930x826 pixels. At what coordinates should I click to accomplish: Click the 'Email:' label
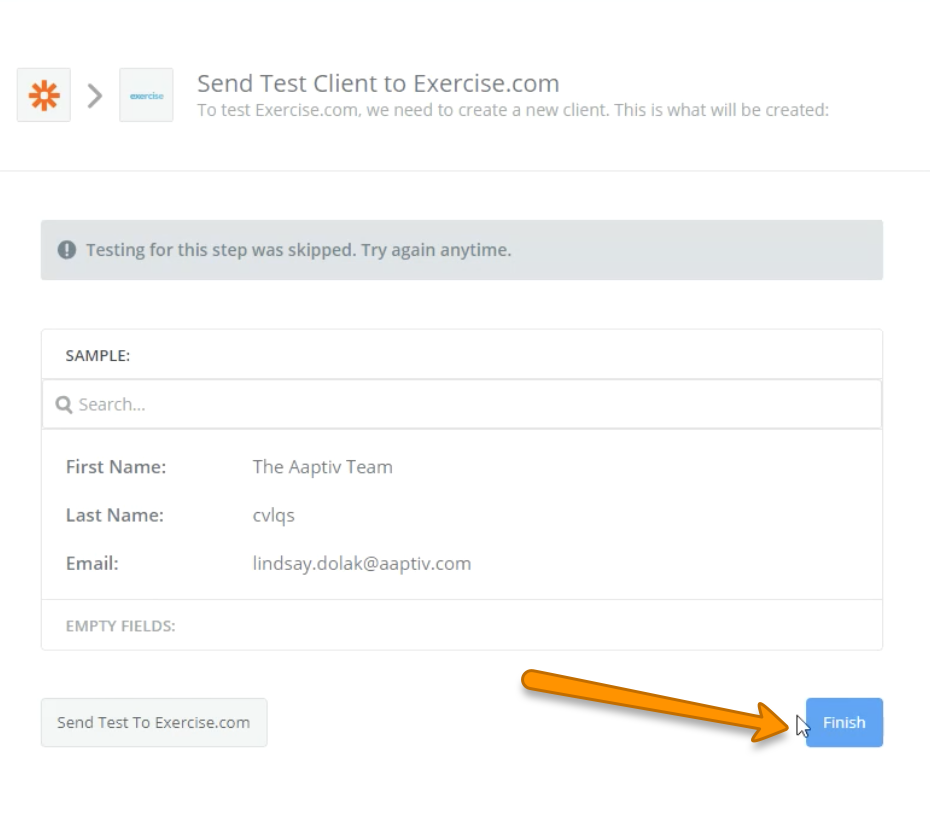point(92,563)
